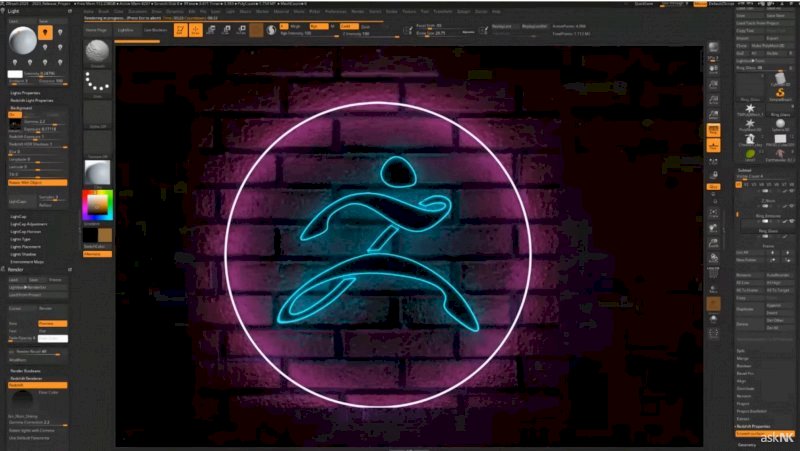Click the LightCaps button
800x451 pixels.
point(21,202)
